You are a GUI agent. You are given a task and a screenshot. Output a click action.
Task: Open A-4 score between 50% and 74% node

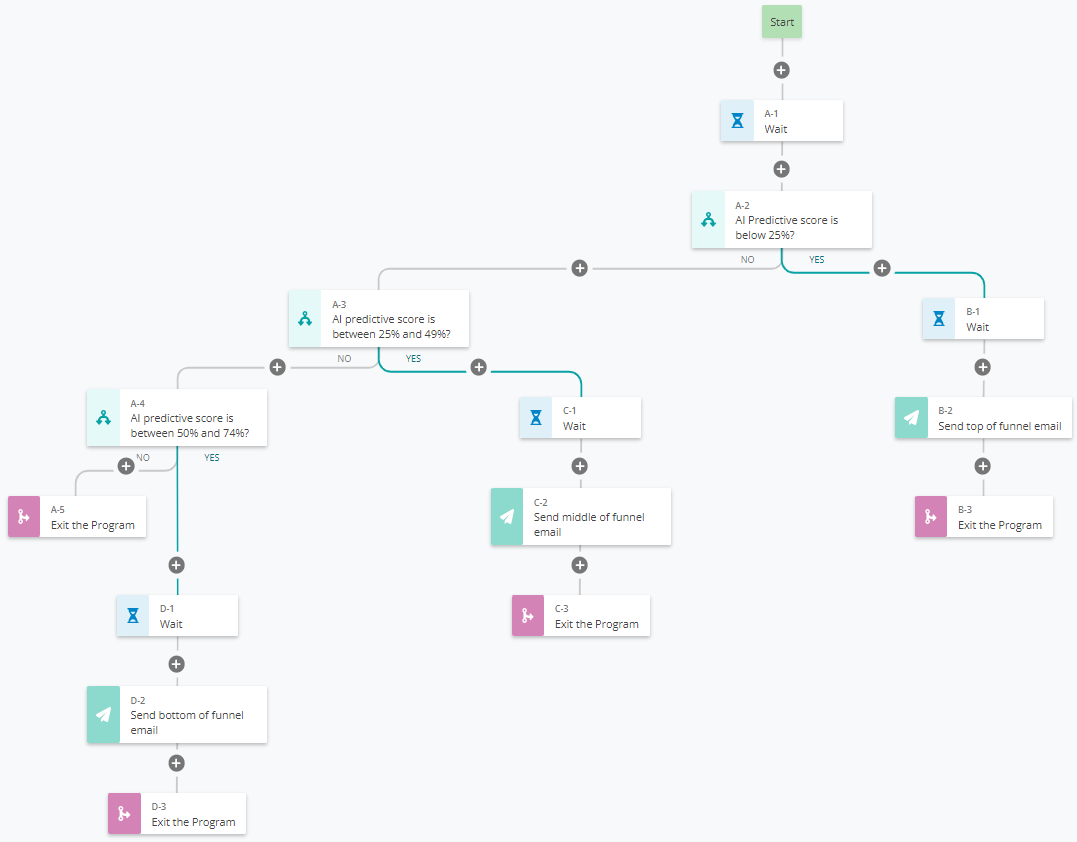click(177, 418)
